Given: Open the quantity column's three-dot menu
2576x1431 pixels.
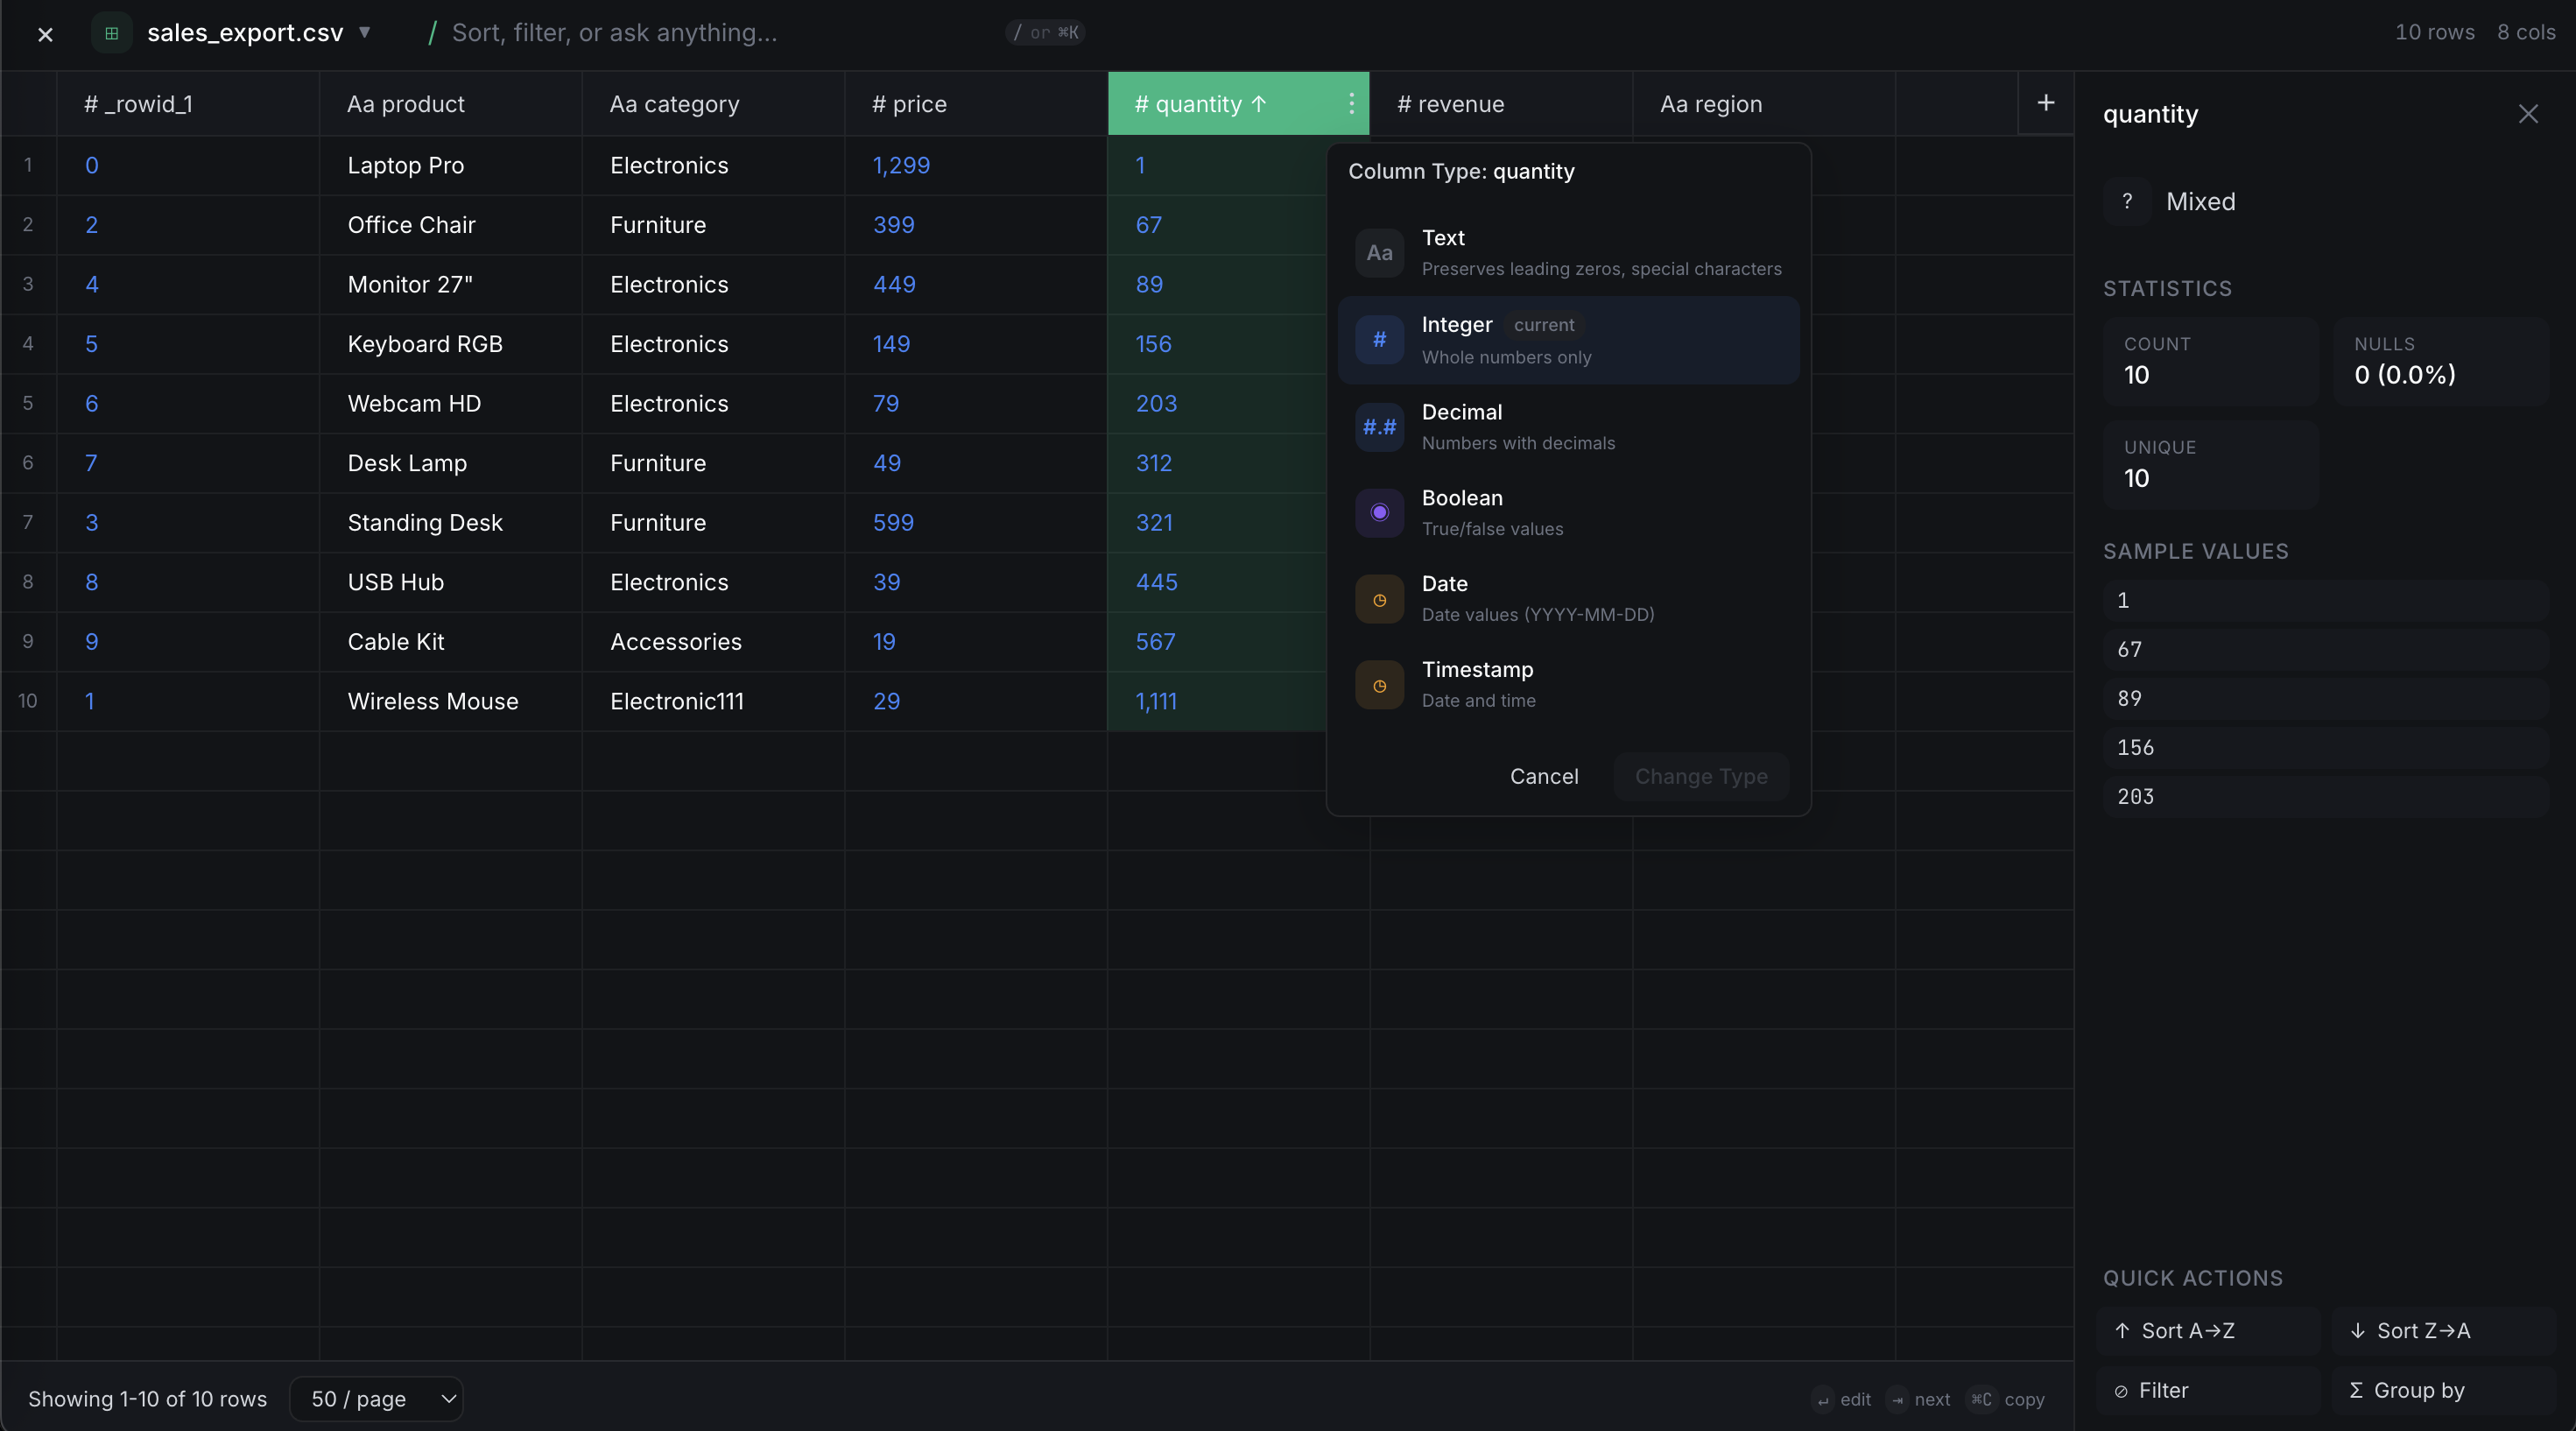Looking at the screenshot, I should [x=1352, y=104].
